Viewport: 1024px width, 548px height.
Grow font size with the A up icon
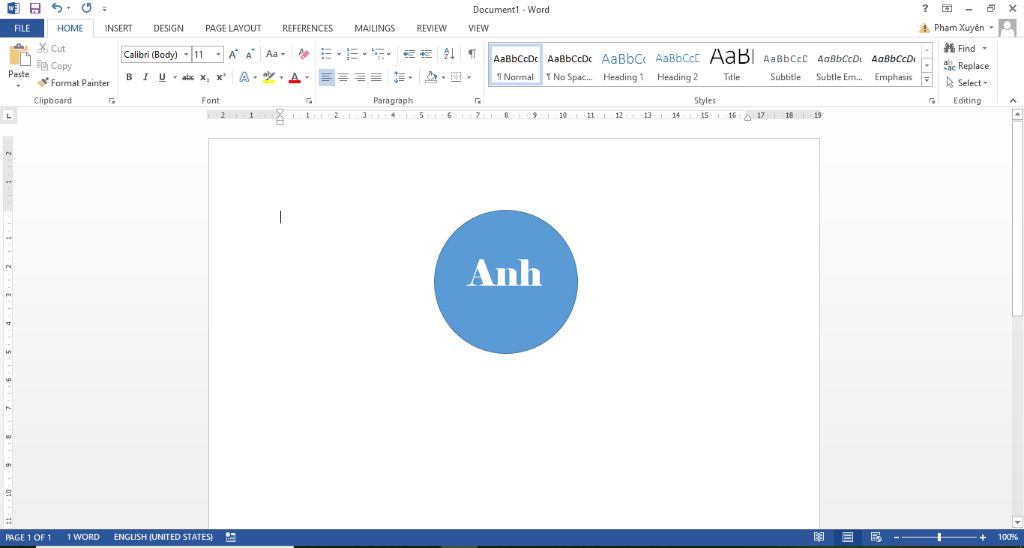[233, 54]
